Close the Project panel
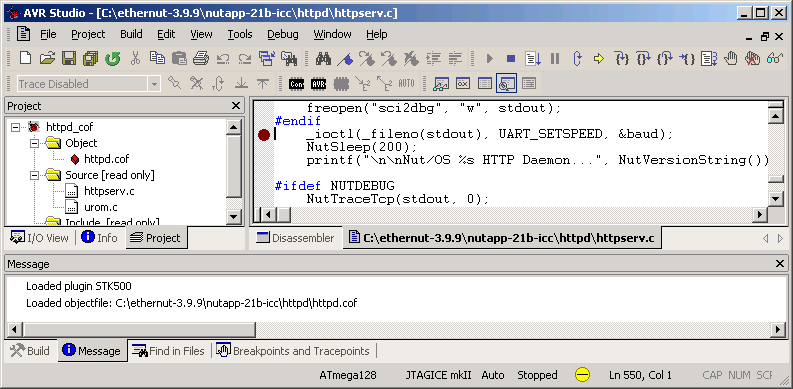Screen dimensions: 793x389 (236, 106)
